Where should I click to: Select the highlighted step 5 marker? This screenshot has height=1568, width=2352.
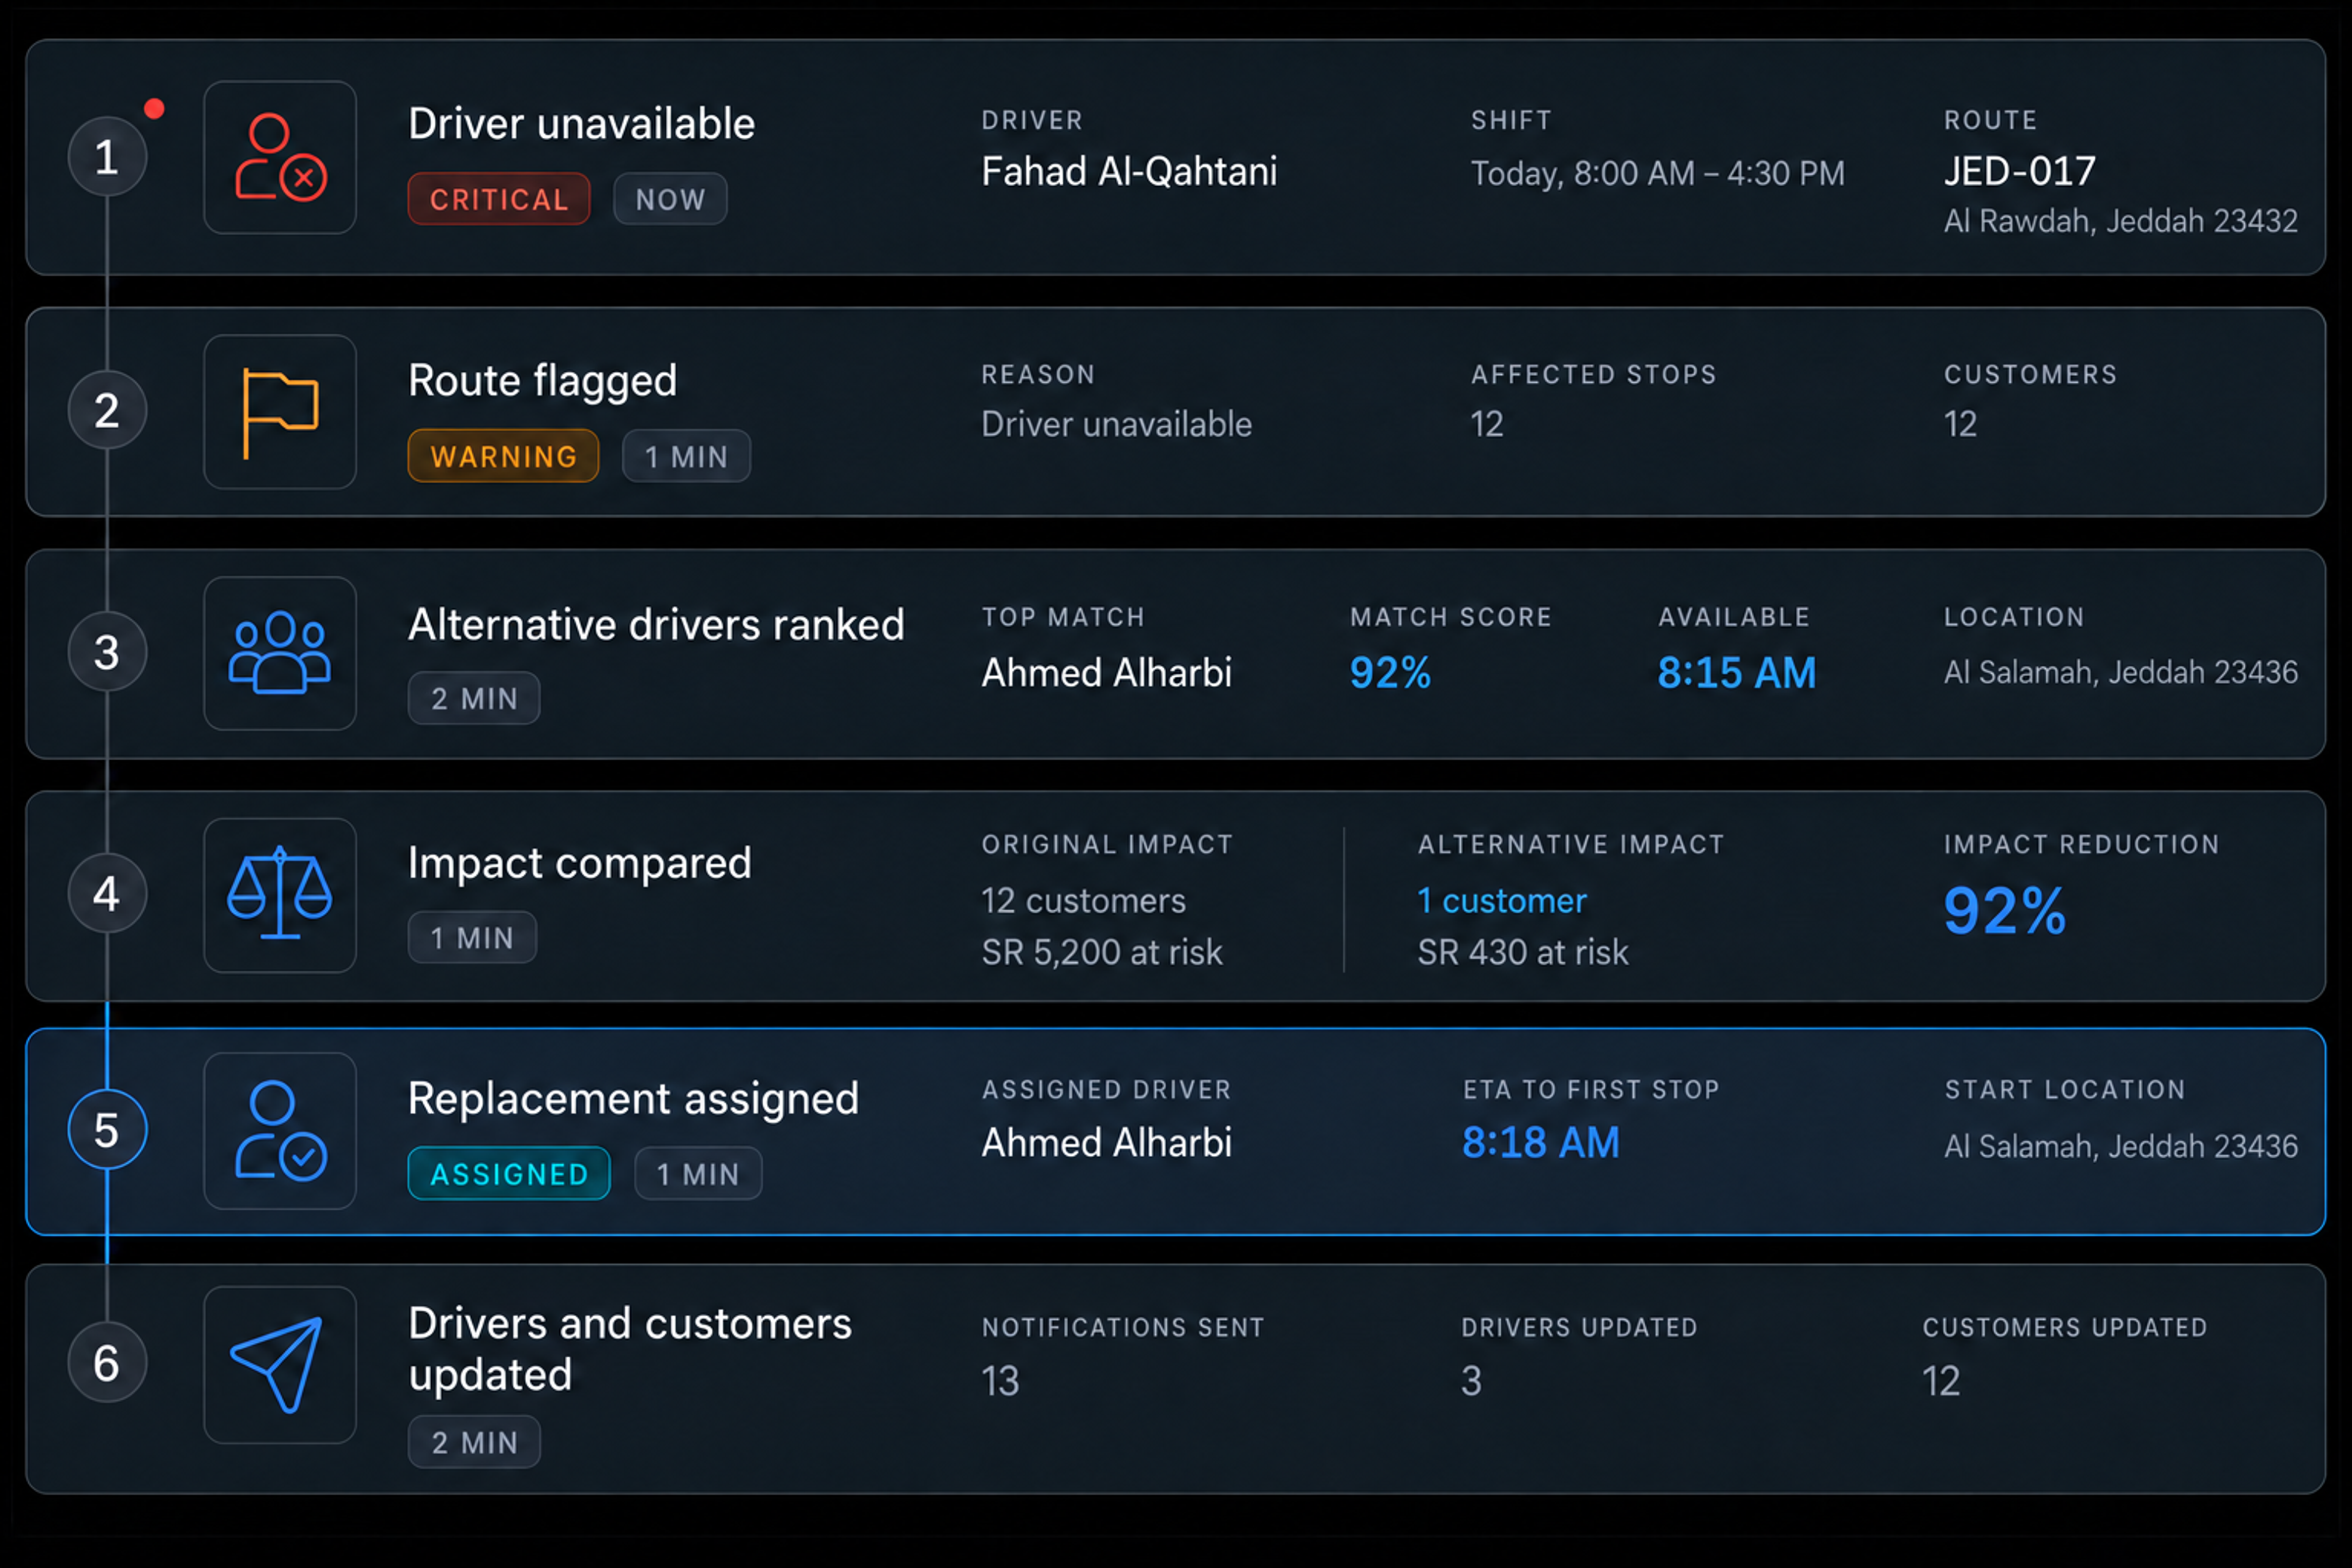107,1130
